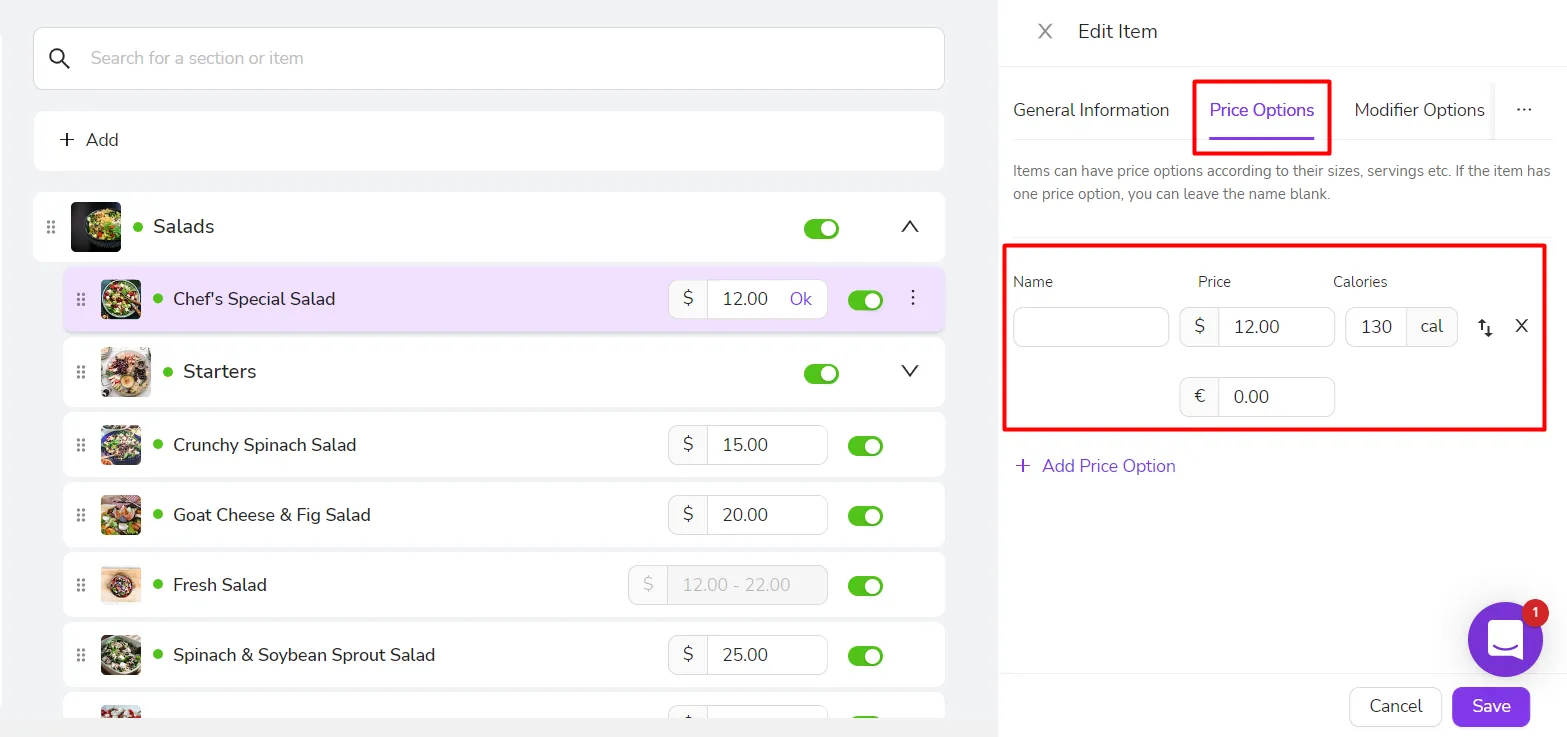
Task: Collapse the Salads section chevron
Action: click(909, 227)
